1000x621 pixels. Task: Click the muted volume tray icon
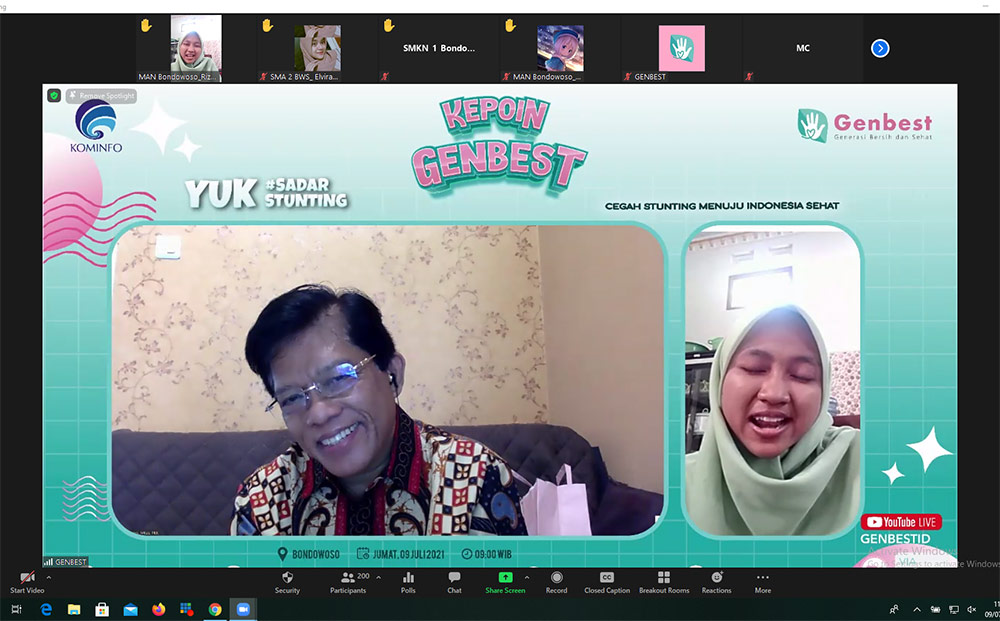point(971,610)
